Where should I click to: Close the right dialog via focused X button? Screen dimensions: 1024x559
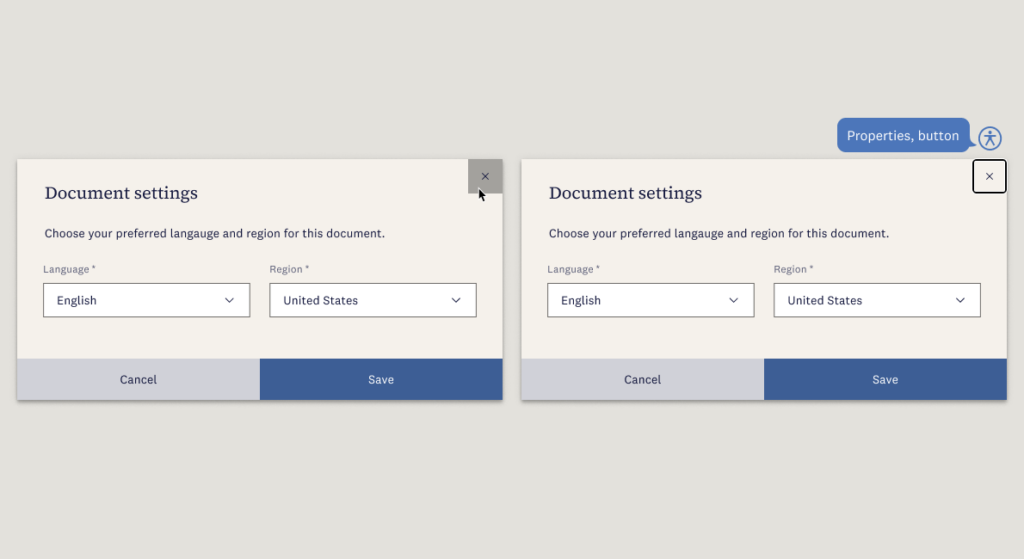pos(989,176)
